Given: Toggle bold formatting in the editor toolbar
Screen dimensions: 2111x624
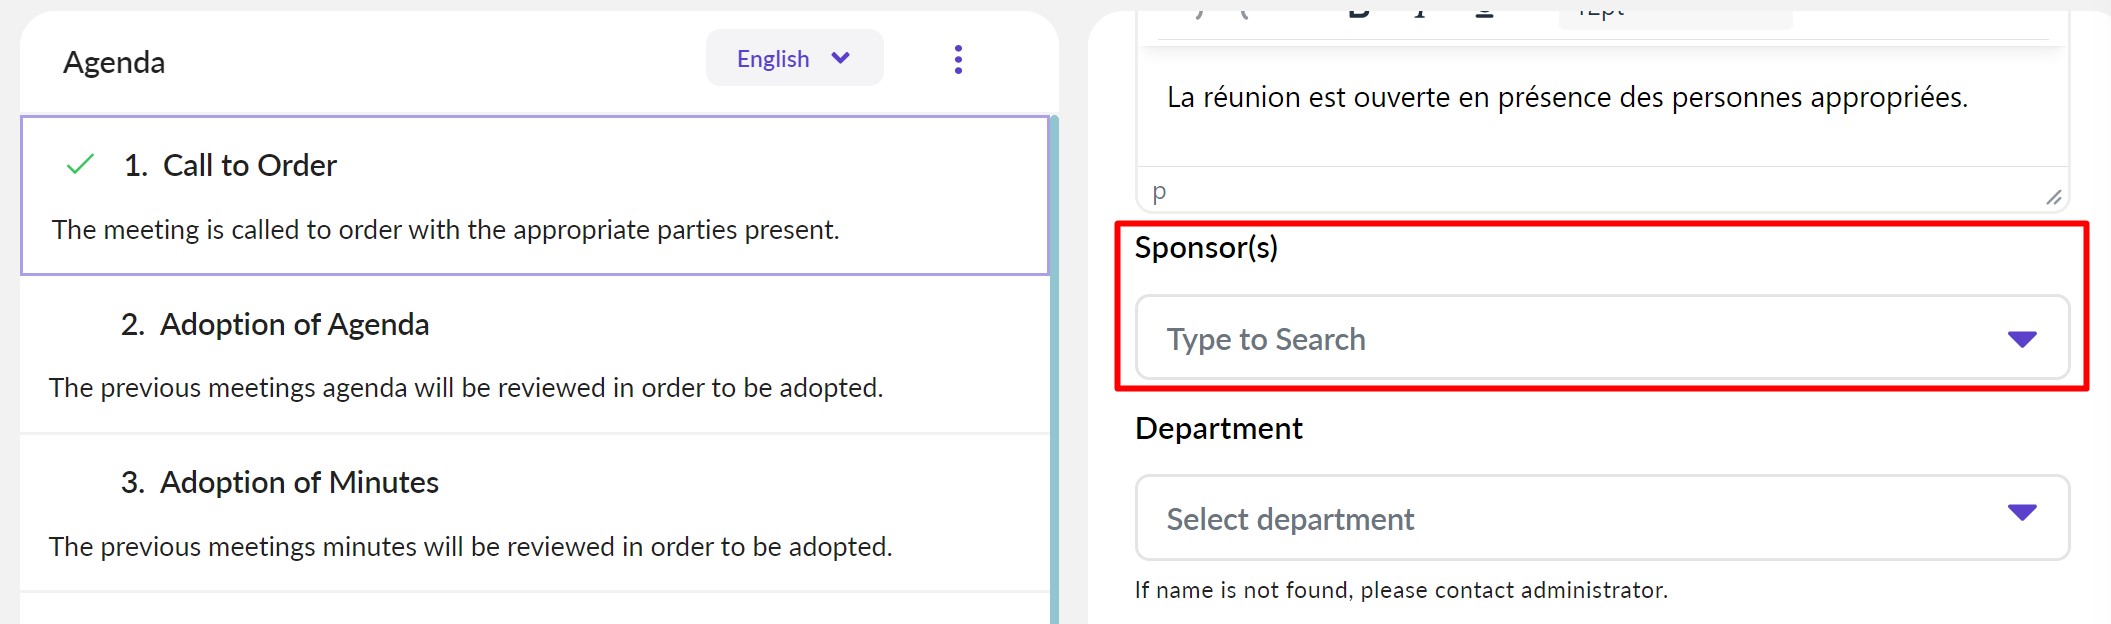Looking at the screenshot, I should 1358,13.
